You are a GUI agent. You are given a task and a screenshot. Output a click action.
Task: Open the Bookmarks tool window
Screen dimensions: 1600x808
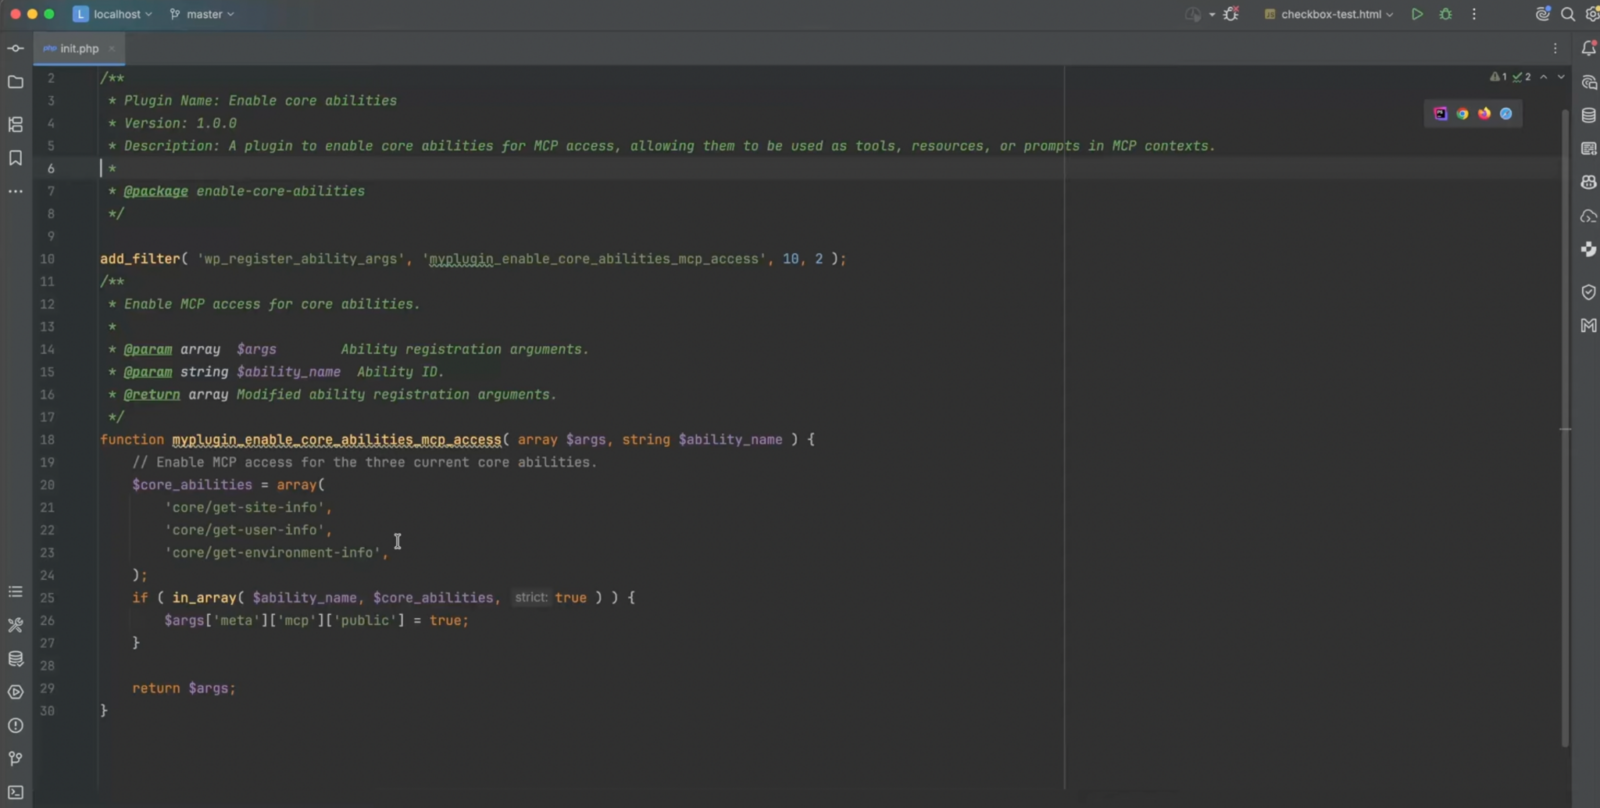[x=15, y=158]
